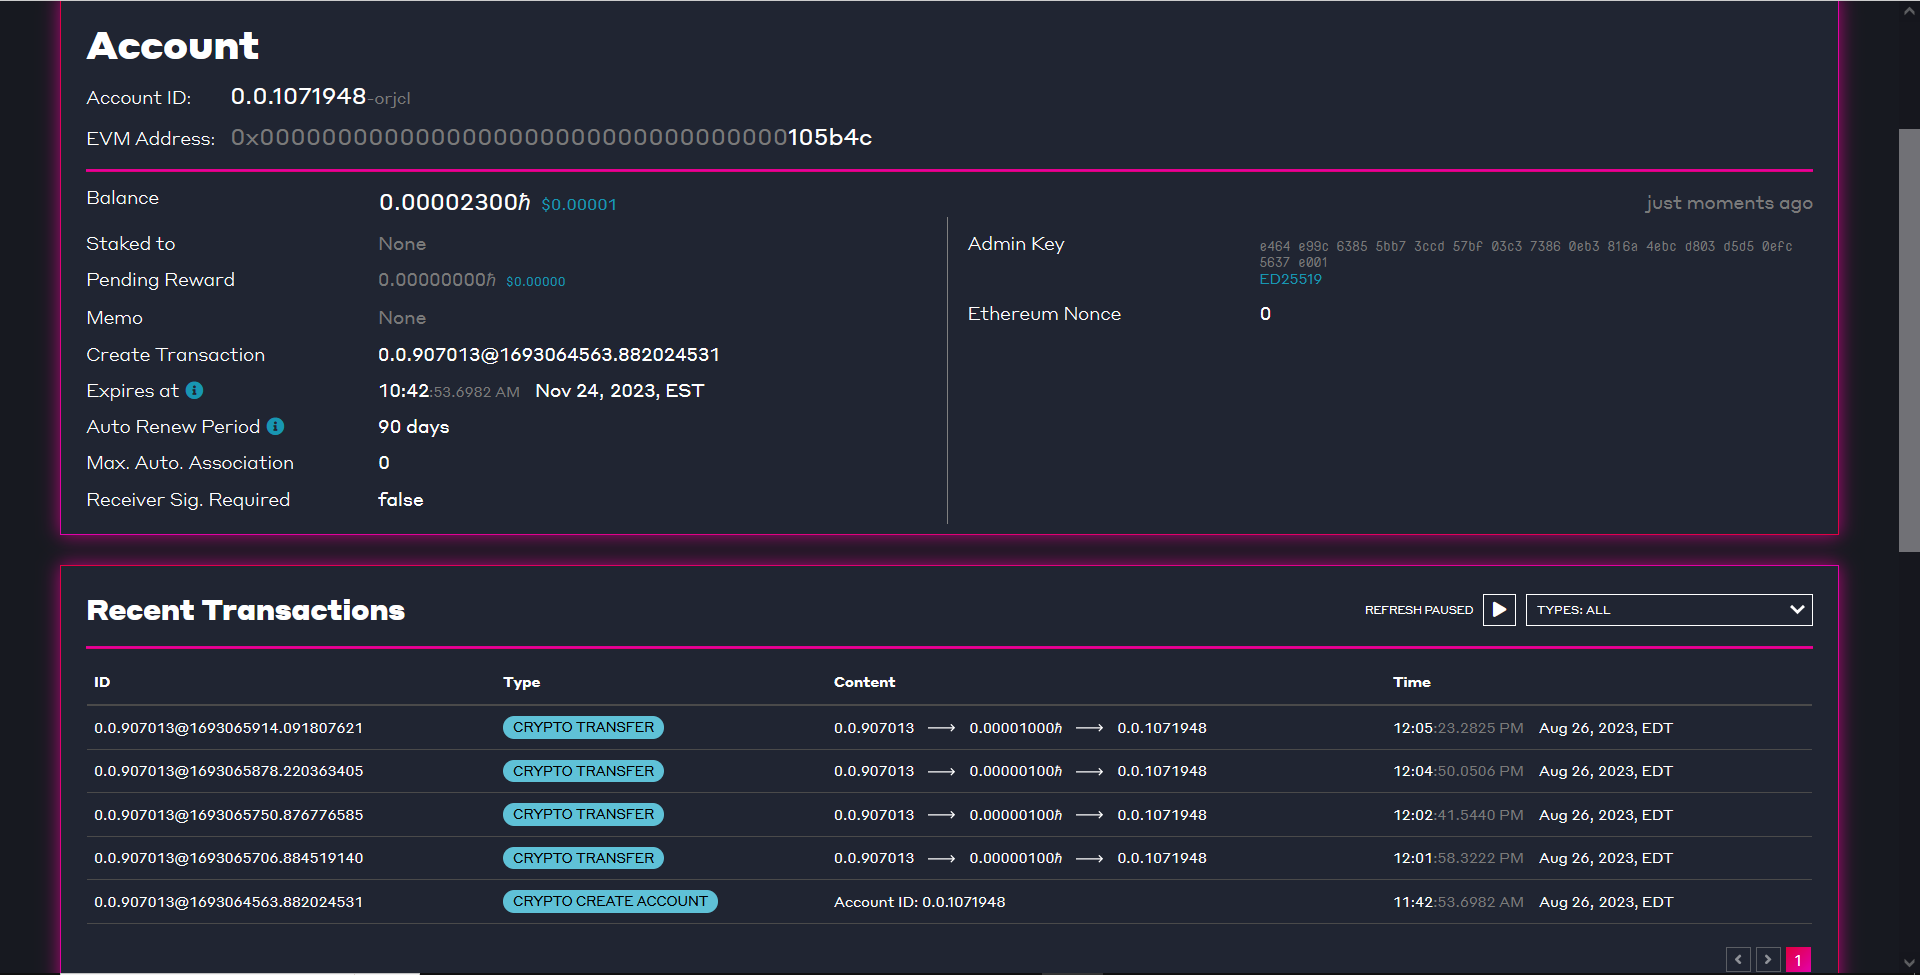Click the EVM Address value
Image resolution: width=1920 pixels, height=975 pixels.
(x=551, y=138)
